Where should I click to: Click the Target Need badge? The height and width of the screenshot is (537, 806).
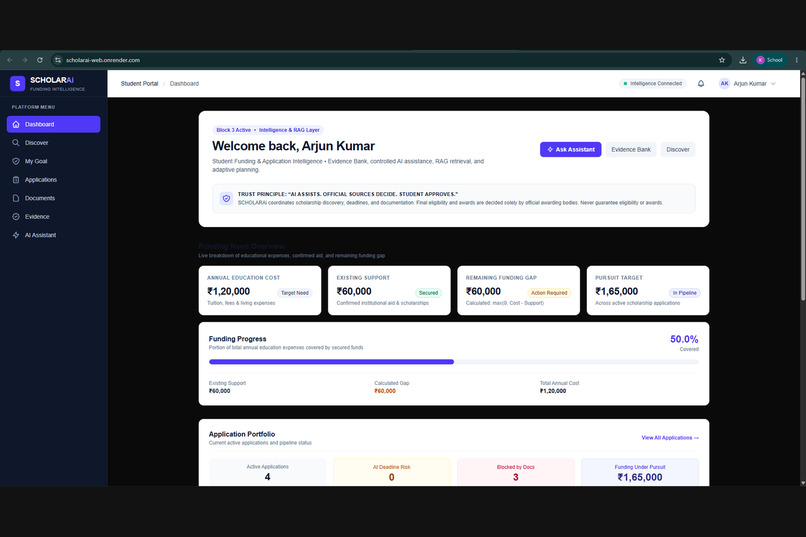tap(295, 293)
